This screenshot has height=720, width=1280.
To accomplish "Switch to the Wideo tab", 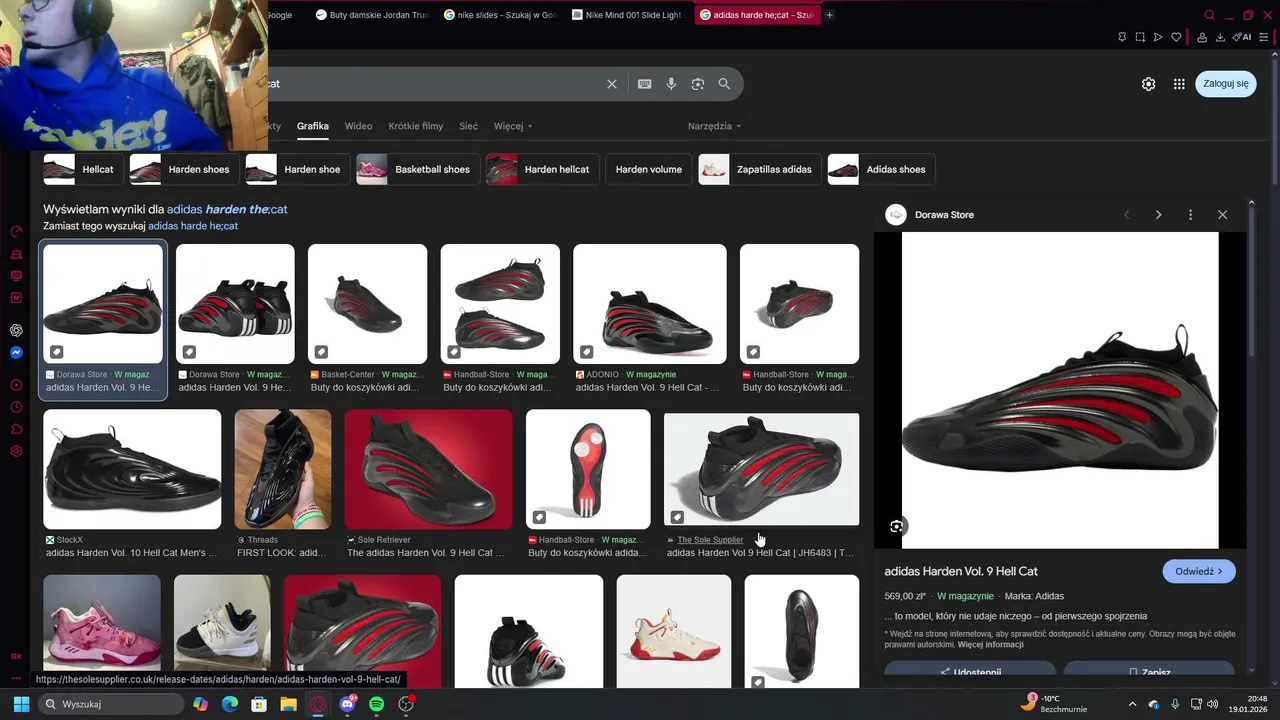I will 358,126.
